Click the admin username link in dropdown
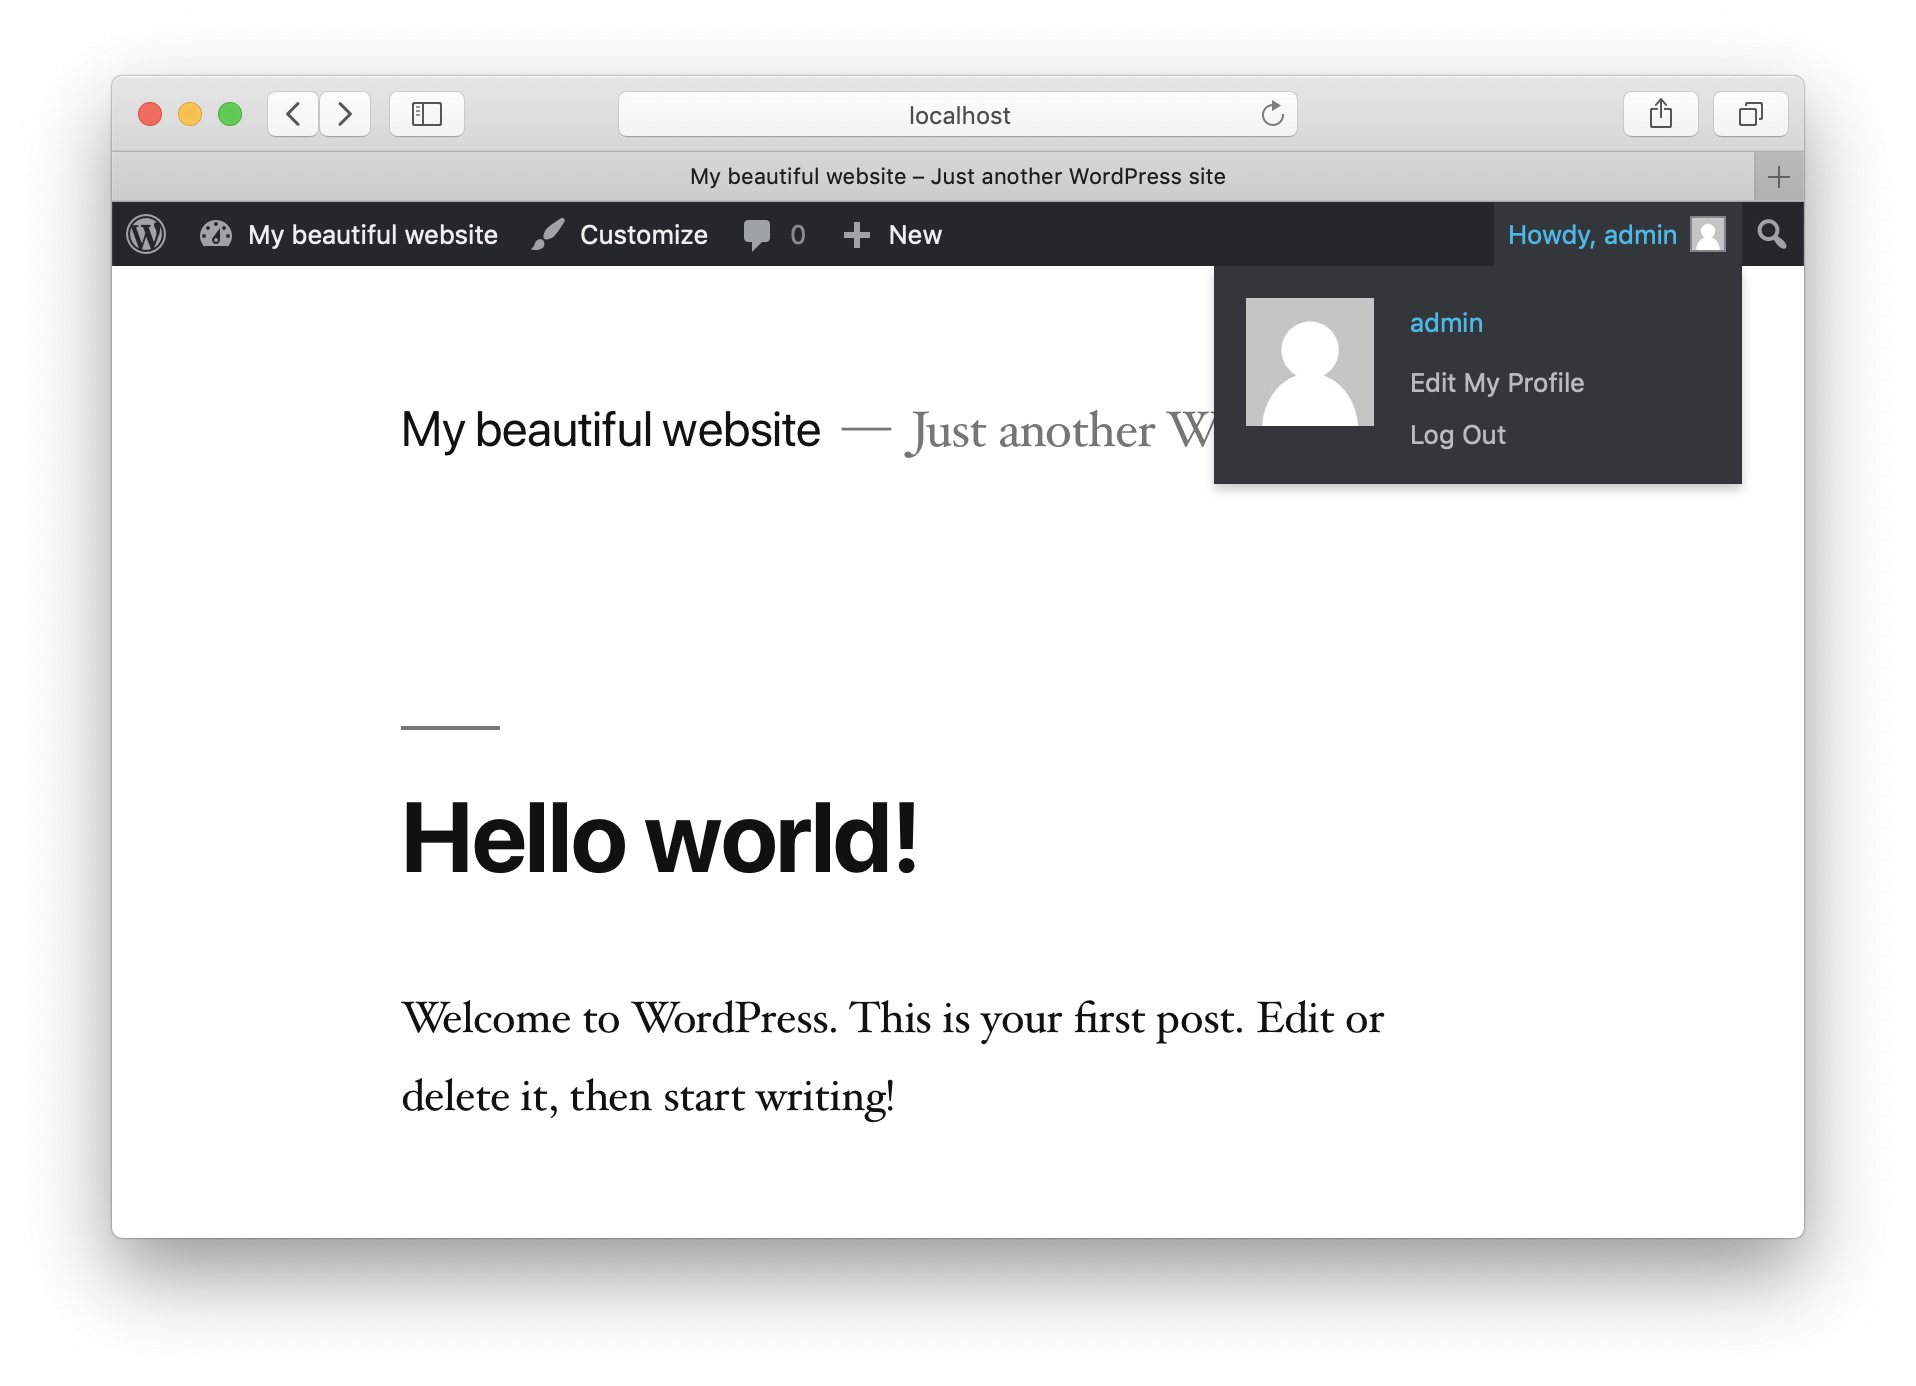Viewport: 1916px width, 1386px height. point(1446,322)
